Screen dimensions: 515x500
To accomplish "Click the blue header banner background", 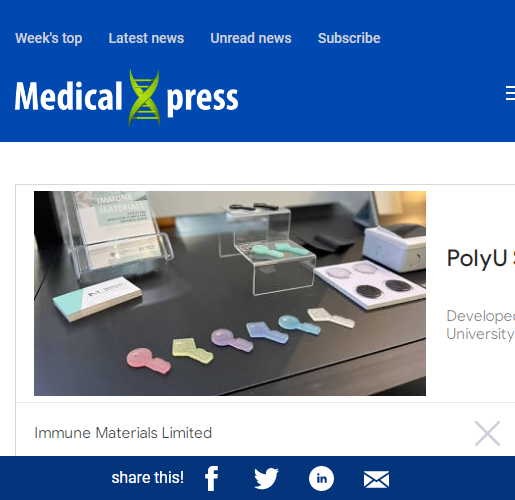I will point(367,100).
